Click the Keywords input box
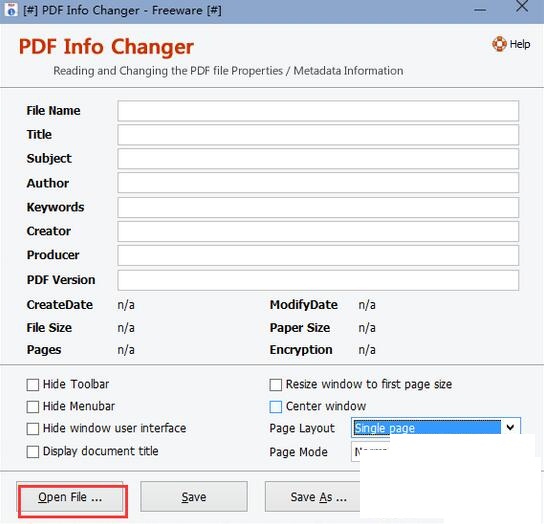The image size is (544, 524). (318, 208)
